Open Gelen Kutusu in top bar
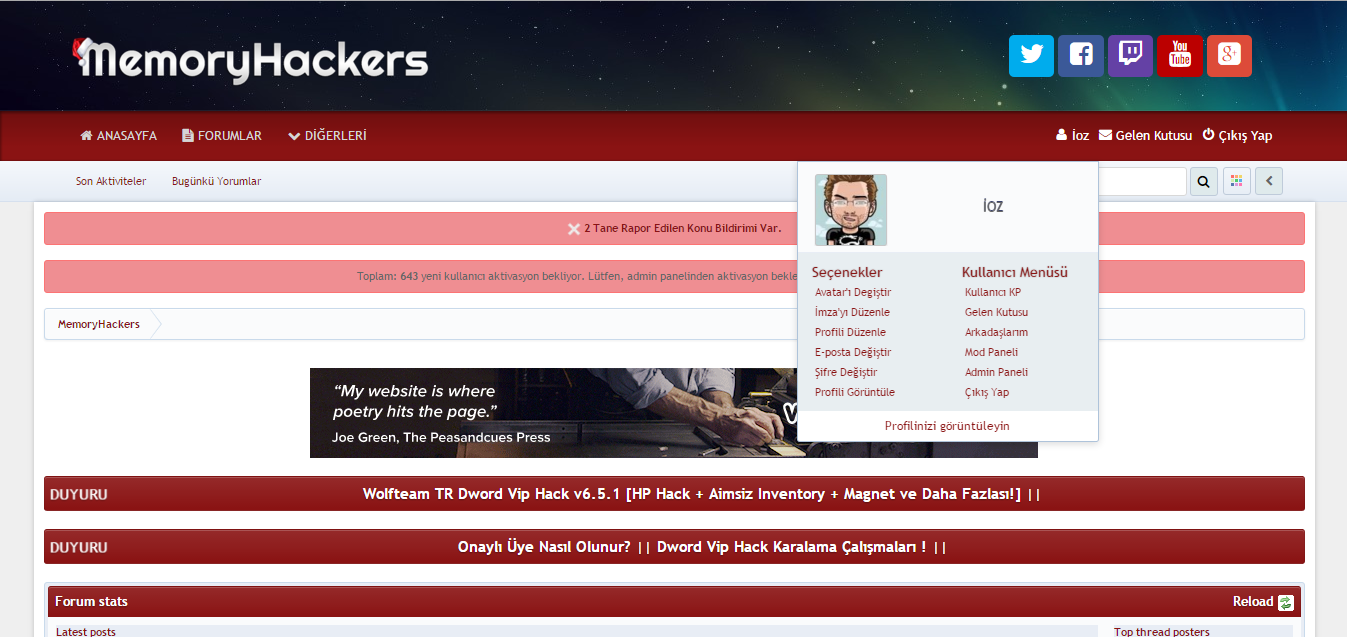 point(1145,136)
